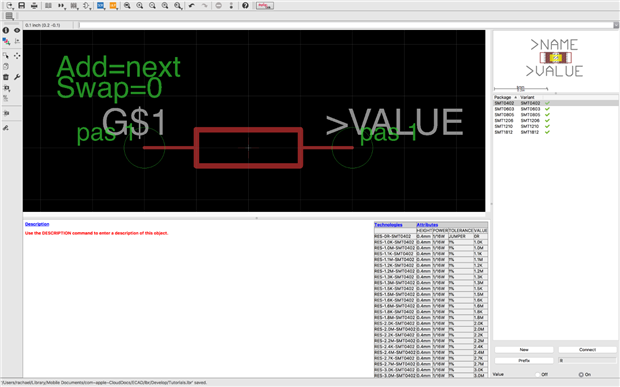Select the SMT1210 package row

[x=556, y=126]
